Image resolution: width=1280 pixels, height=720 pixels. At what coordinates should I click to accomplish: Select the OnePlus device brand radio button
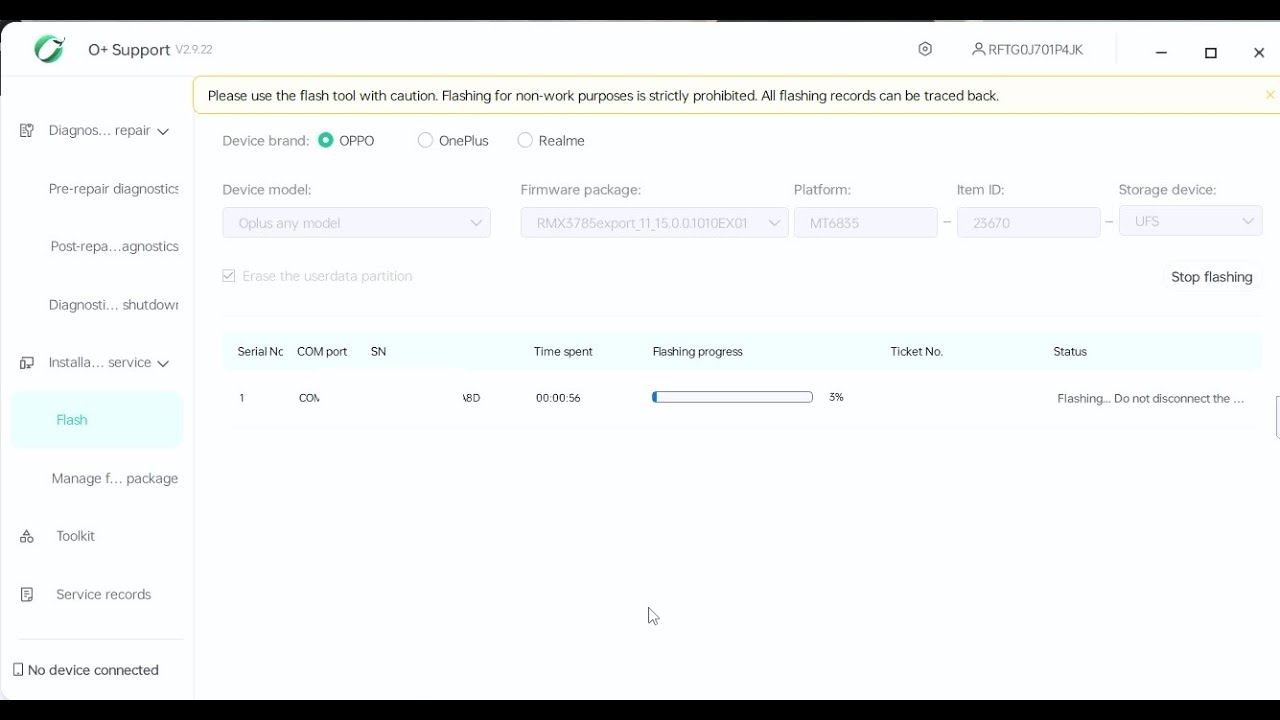click(425, 140)
